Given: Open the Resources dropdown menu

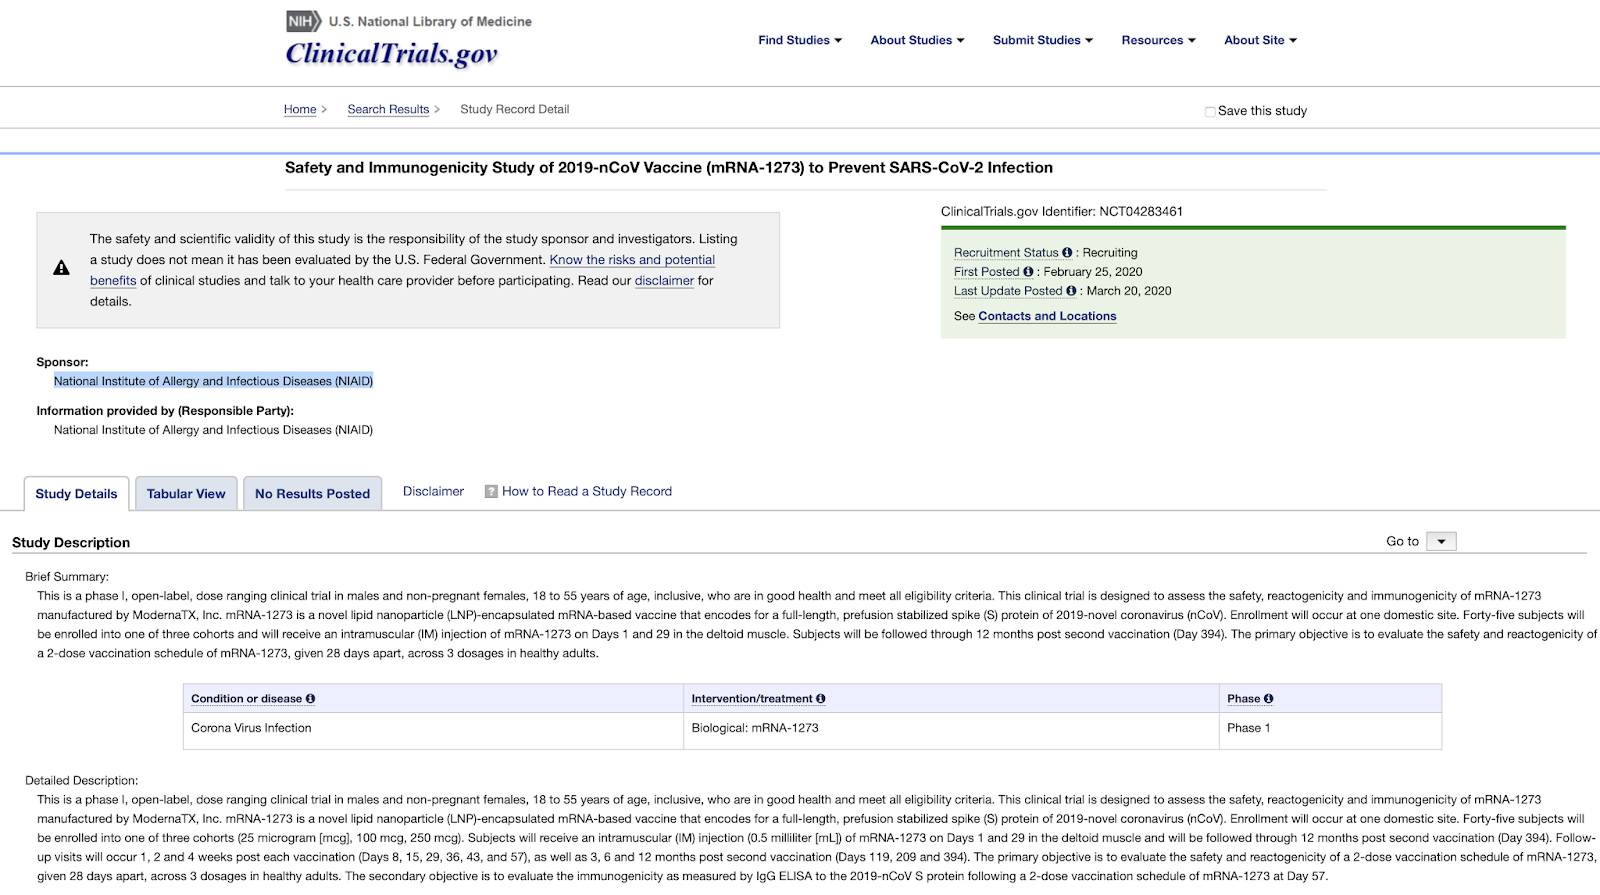Looking at the screenshot, I should point(1158,40).
